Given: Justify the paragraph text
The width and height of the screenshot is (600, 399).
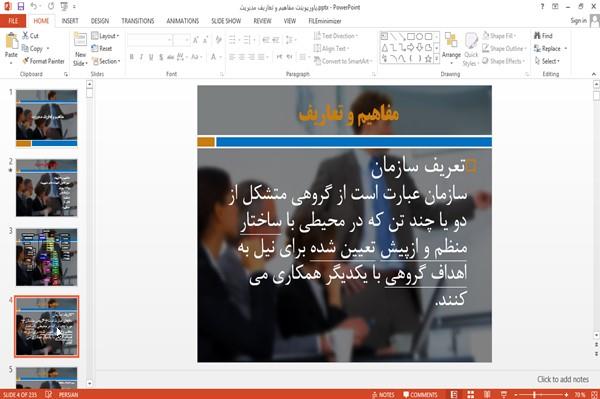Looking at the screenshot, I should [261, 57].
